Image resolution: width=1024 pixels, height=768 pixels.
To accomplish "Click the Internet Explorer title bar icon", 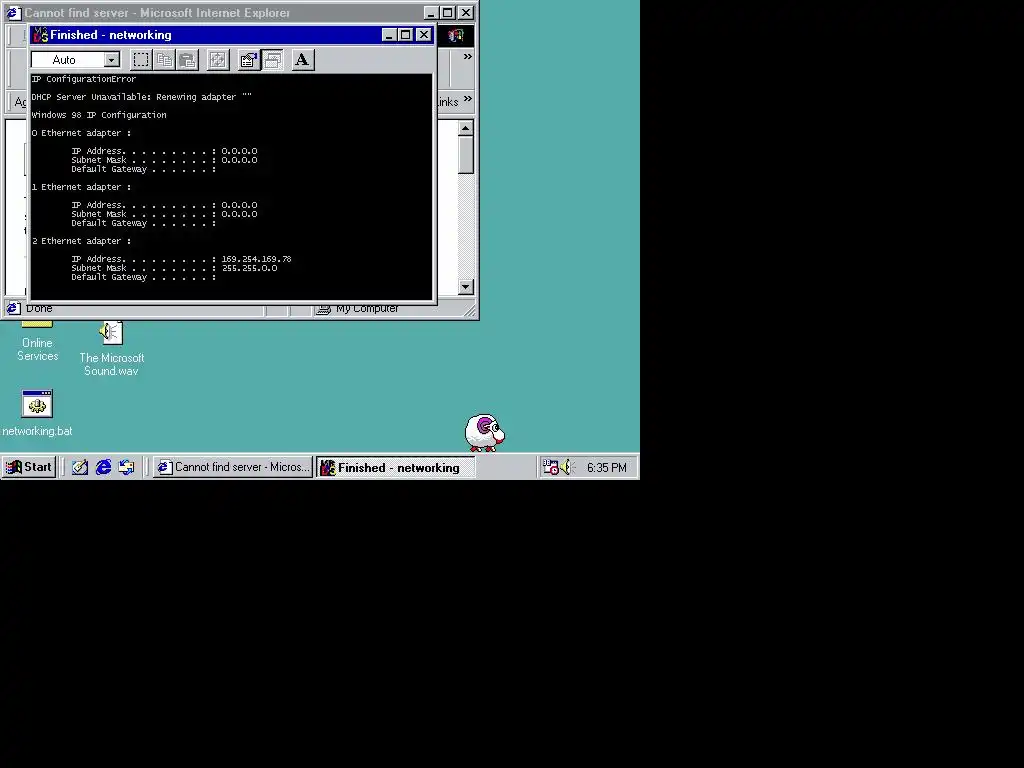I will 13,12.
